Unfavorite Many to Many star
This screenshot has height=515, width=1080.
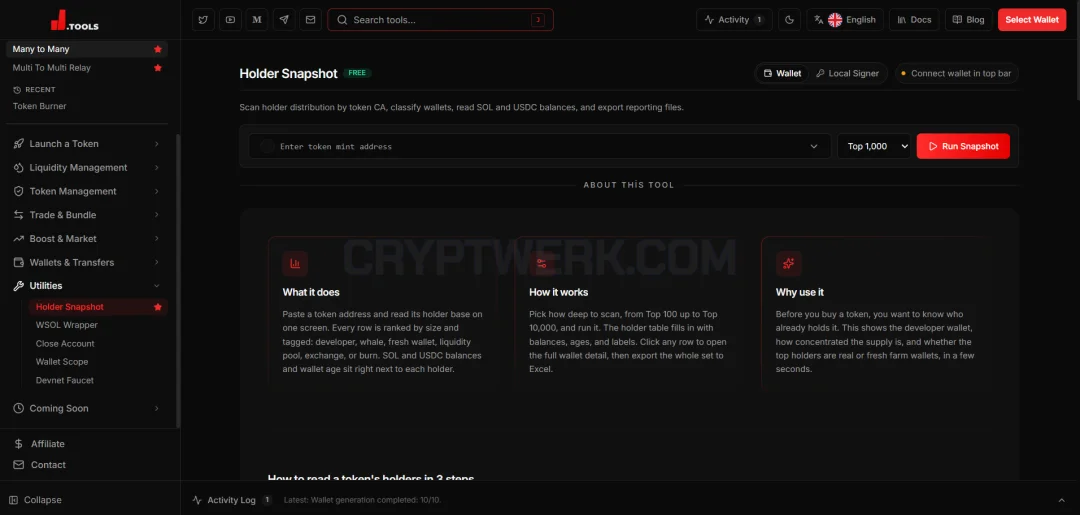[x=158, y=49]
